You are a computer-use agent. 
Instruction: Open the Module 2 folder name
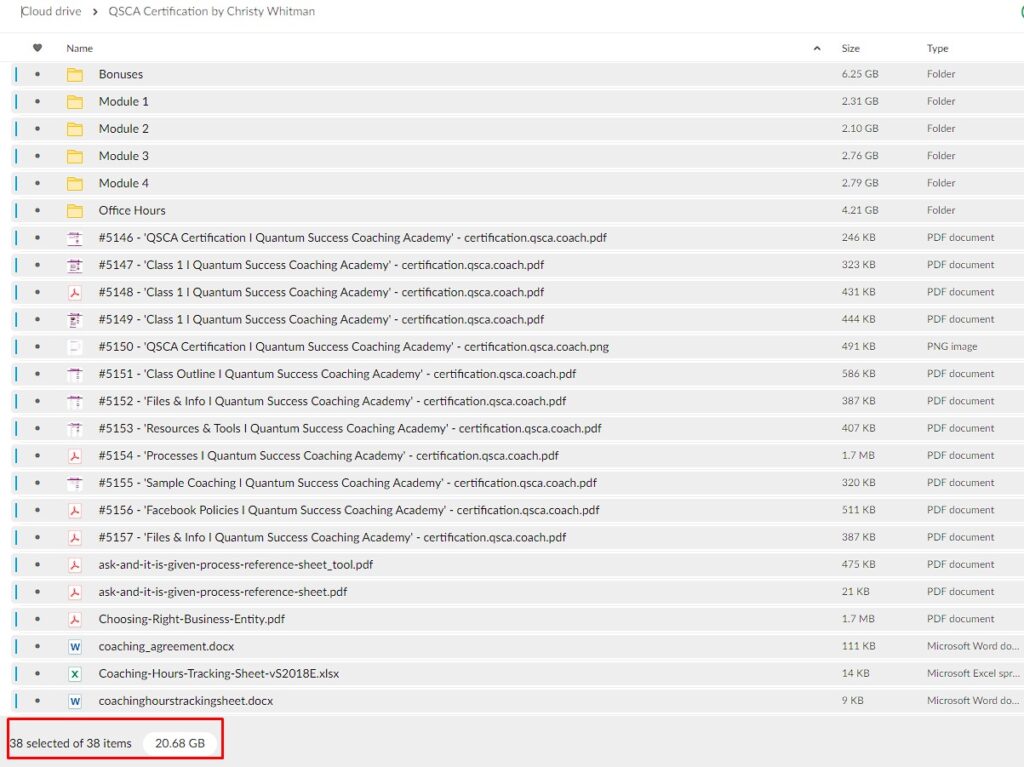124,129
